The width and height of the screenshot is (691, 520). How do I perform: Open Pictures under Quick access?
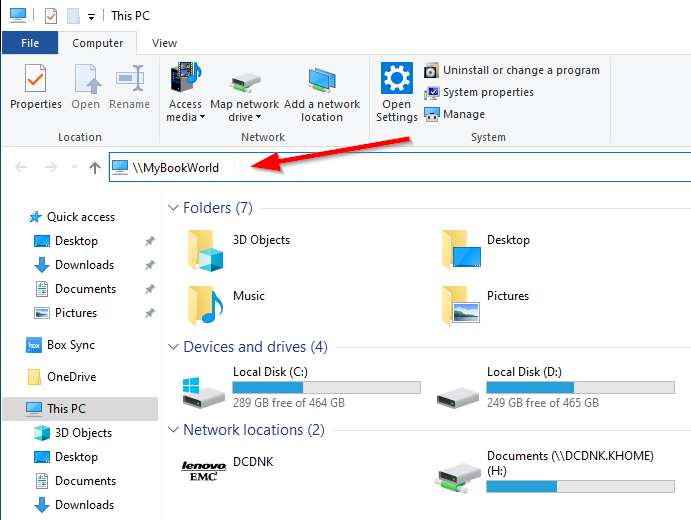click(x=65, y=313)
